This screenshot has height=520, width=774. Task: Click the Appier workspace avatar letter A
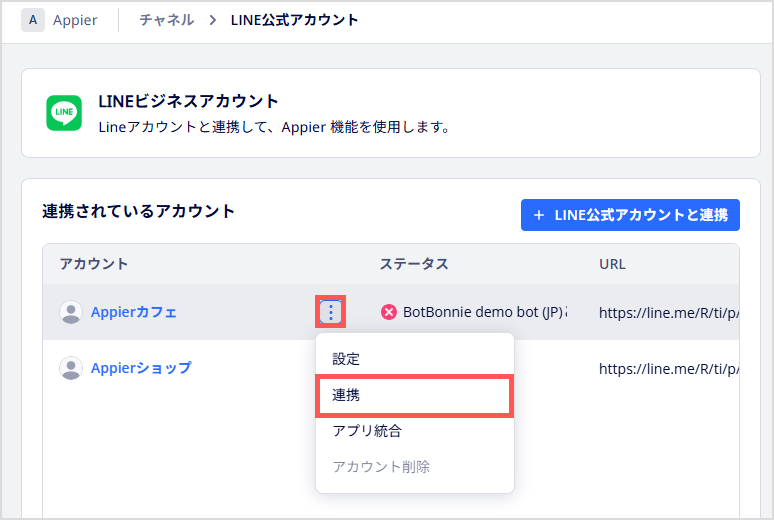(x=33, y=20)
